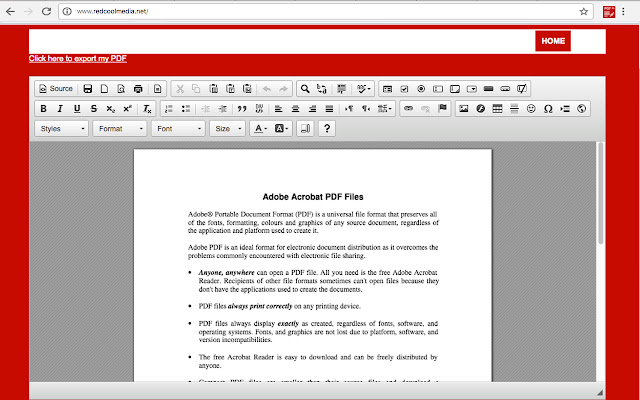This screenshot has width=640, height=400.
Task: Open About CKEditor question mark button
Action: click(x=327, y=129)
